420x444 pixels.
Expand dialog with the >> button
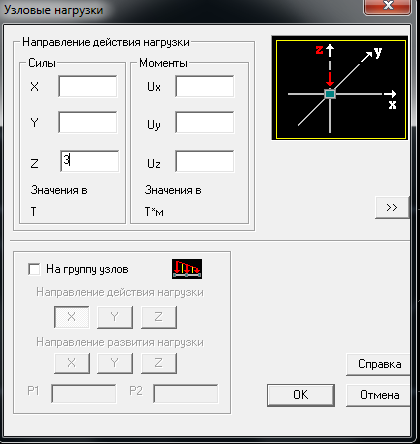point(392,207)
